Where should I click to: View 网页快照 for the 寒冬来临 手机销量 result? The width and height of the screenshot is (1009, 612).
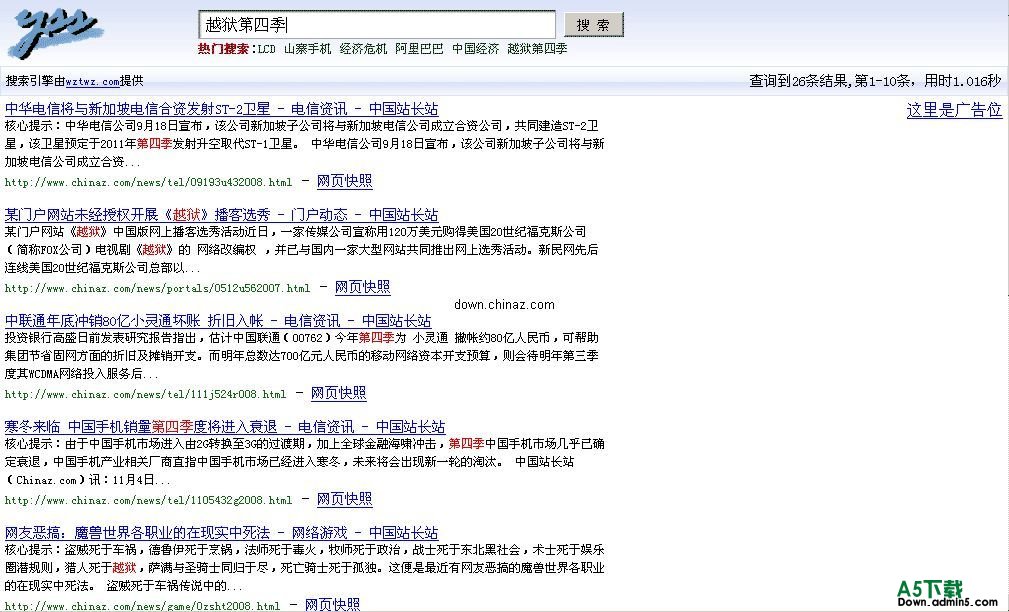click(x=344, y=499)
